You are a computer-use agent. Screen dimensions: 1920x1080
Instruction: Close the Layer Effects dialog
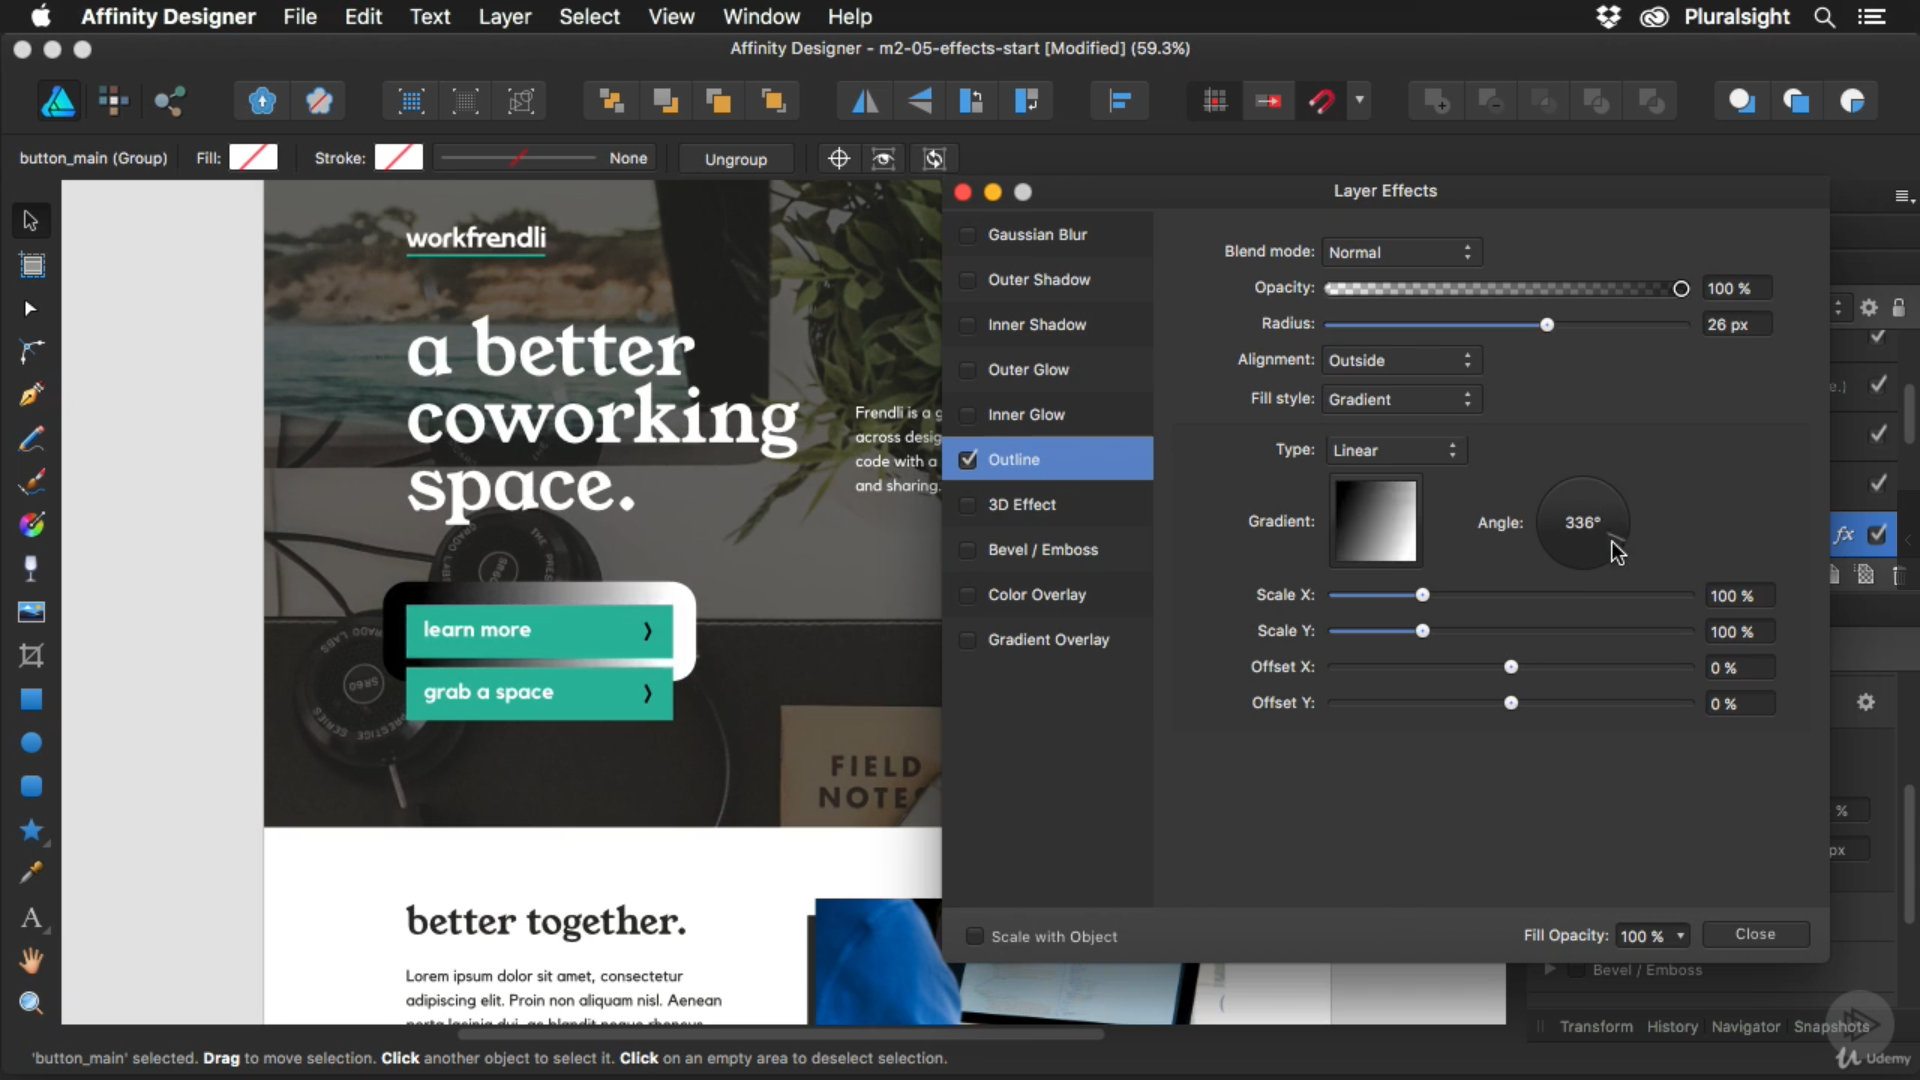[x=1755, y=934]
